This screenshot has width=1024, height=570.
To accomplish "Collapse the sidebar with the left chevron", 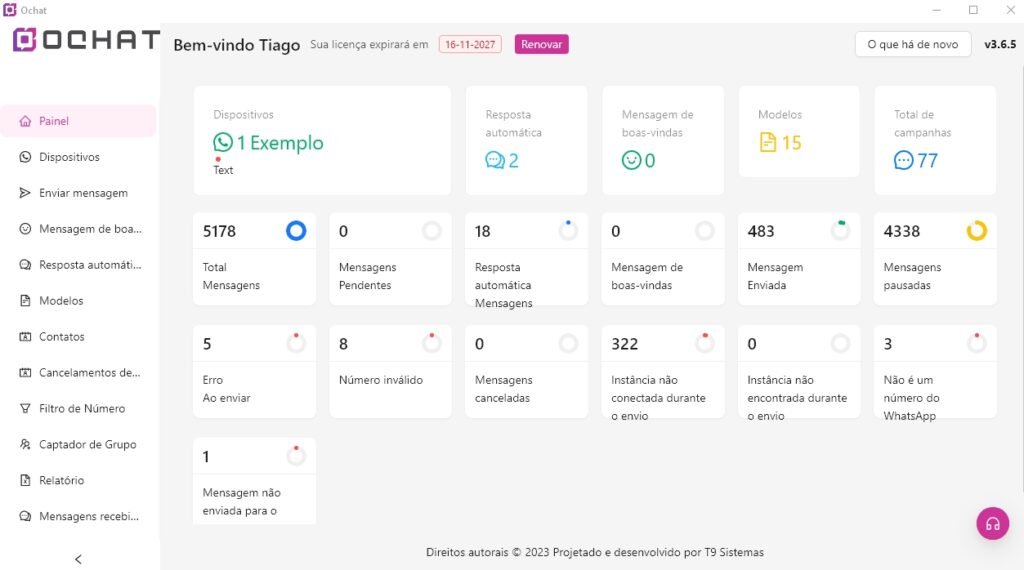I will pos(78,559).
